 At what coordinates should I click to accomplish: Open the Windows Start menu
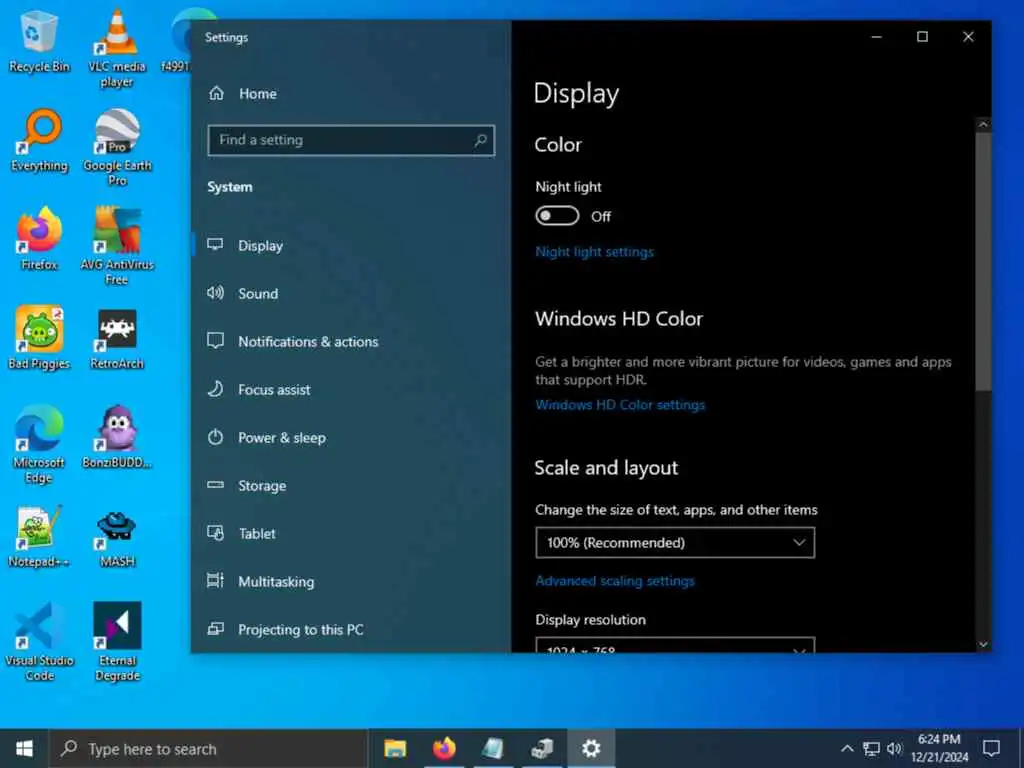24,748
